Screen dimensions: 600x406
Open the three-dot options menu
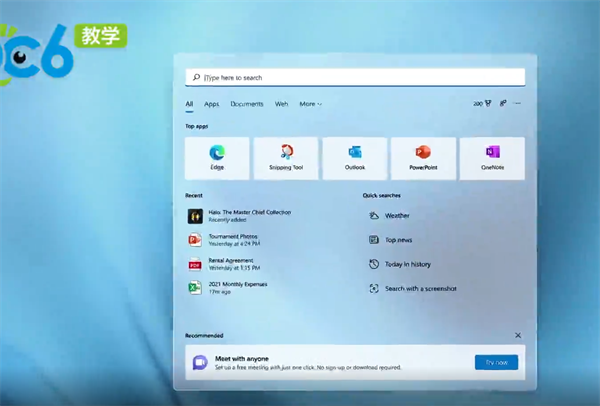pyautogui.click(x=518, y=103)
